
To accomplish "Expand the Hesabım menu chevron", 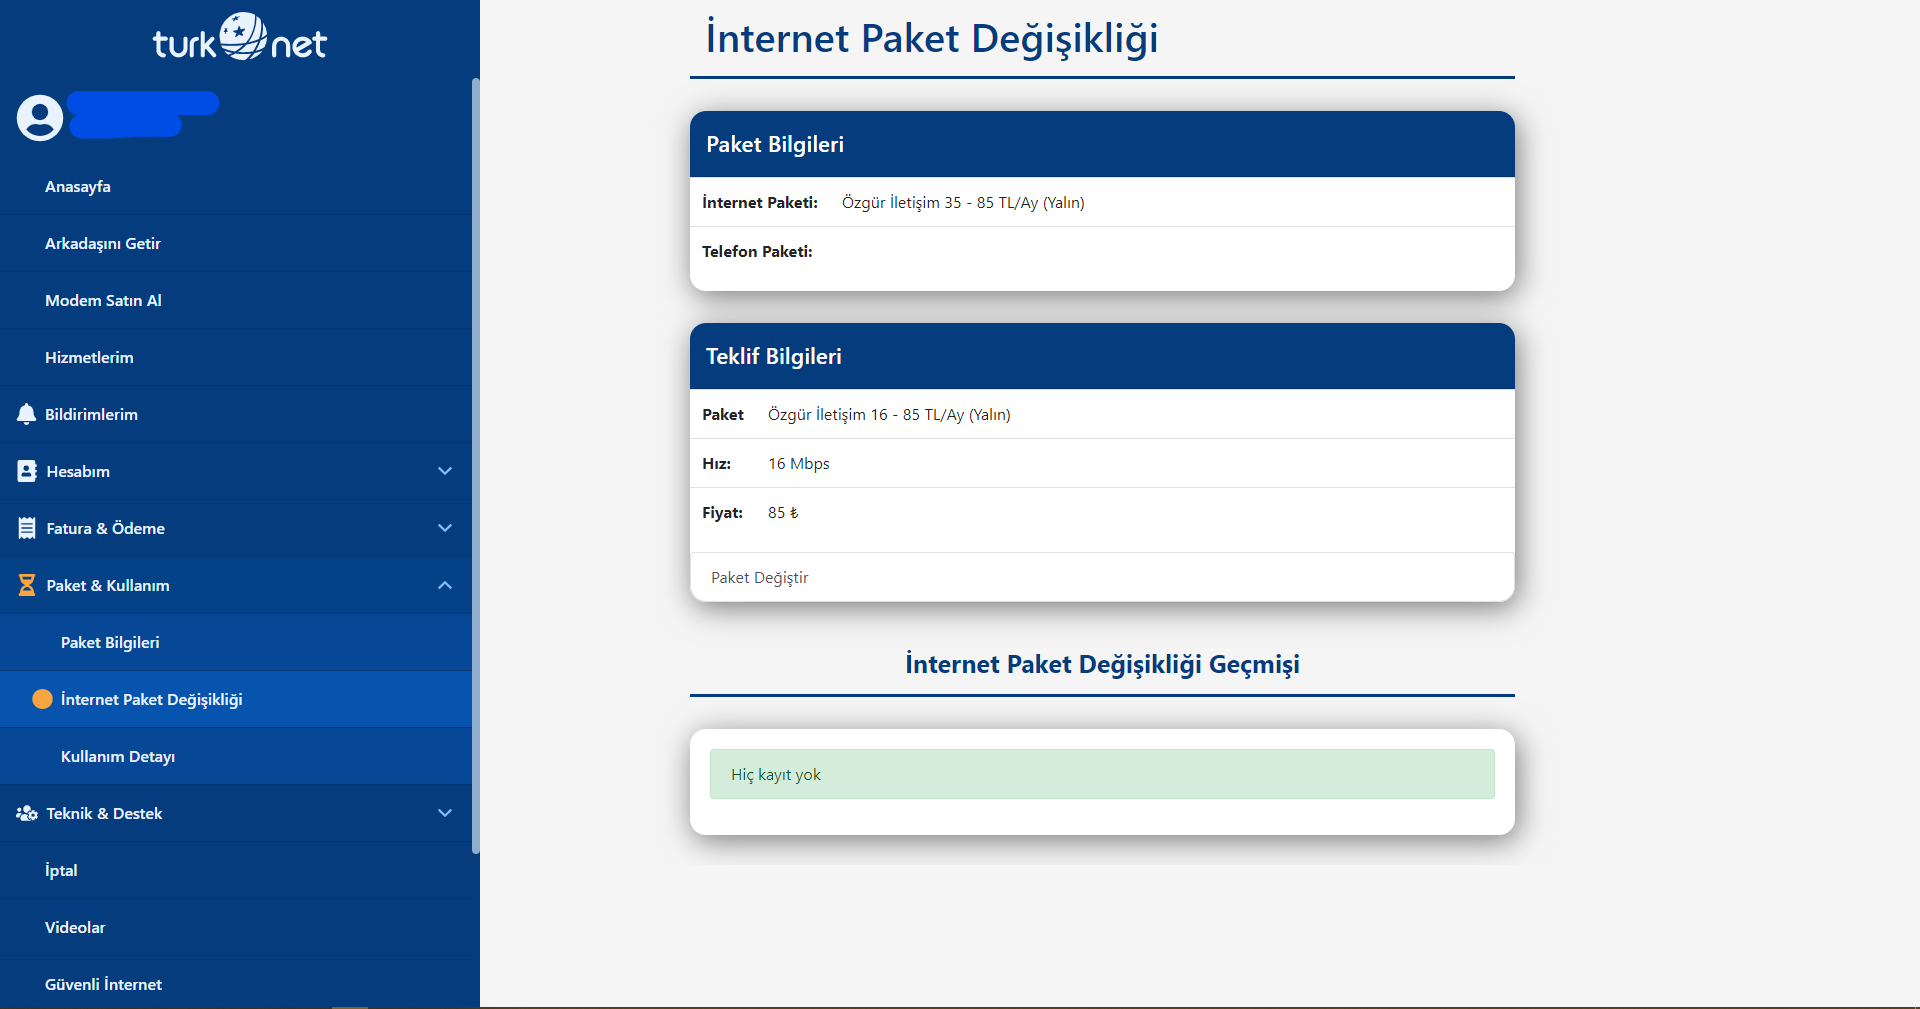I will click(445, 471).
